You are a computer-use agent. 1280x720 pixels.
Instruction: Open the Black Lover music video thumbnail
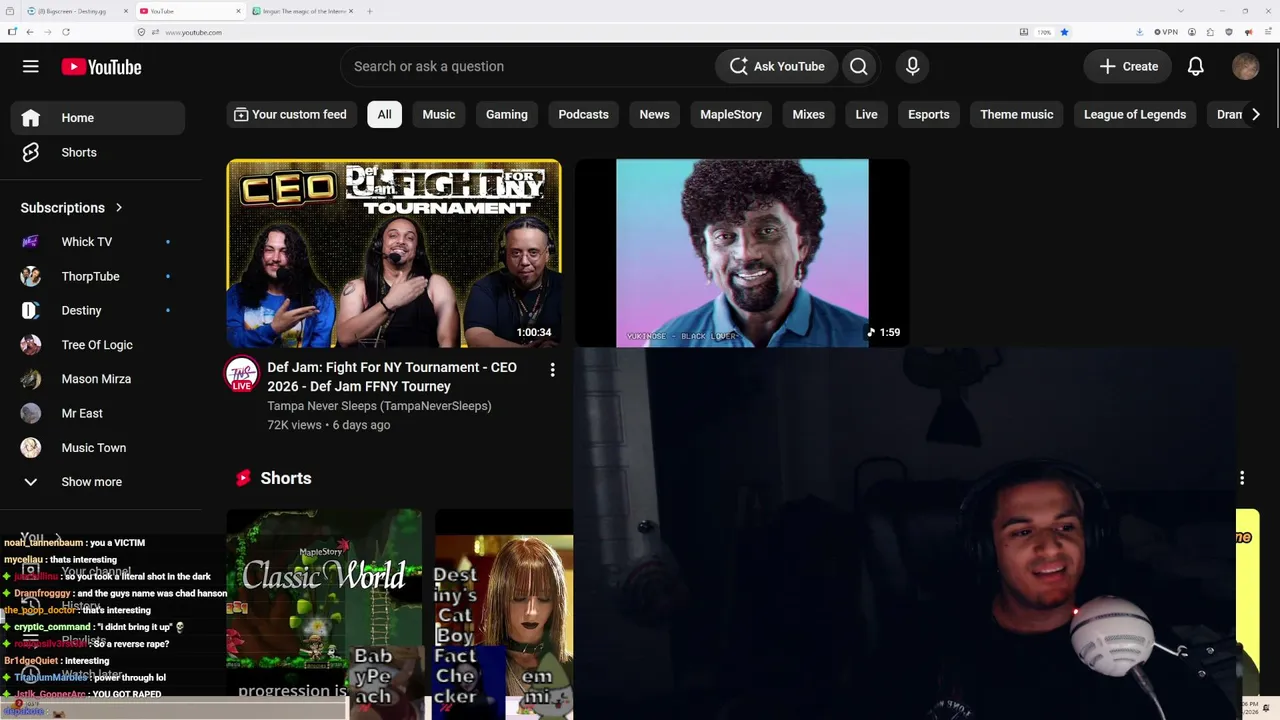pyautogui.click(x=742, y=253)
